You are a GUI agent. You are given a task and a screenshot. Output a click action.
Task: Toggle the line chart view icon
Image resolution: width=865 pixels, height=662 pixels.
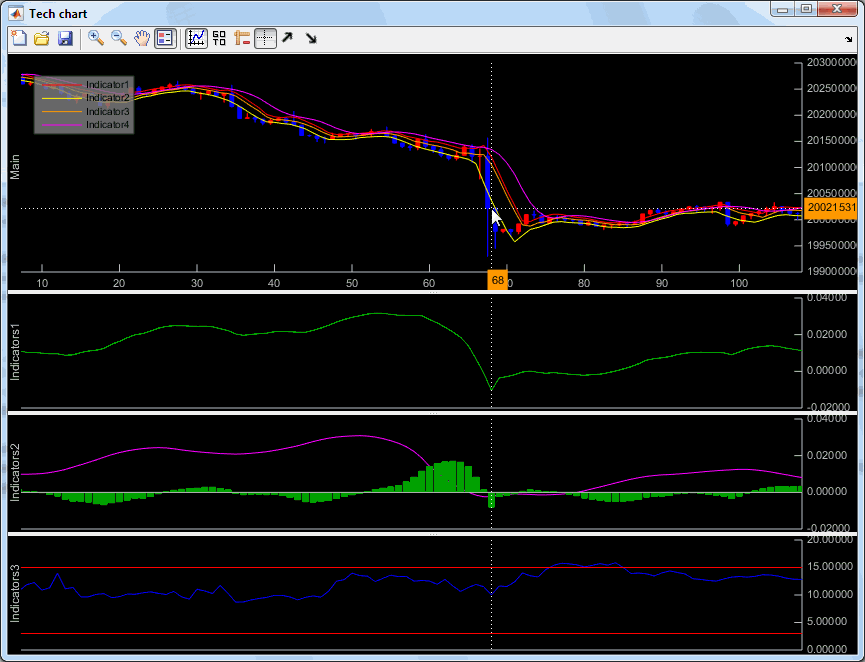[196, 38]
